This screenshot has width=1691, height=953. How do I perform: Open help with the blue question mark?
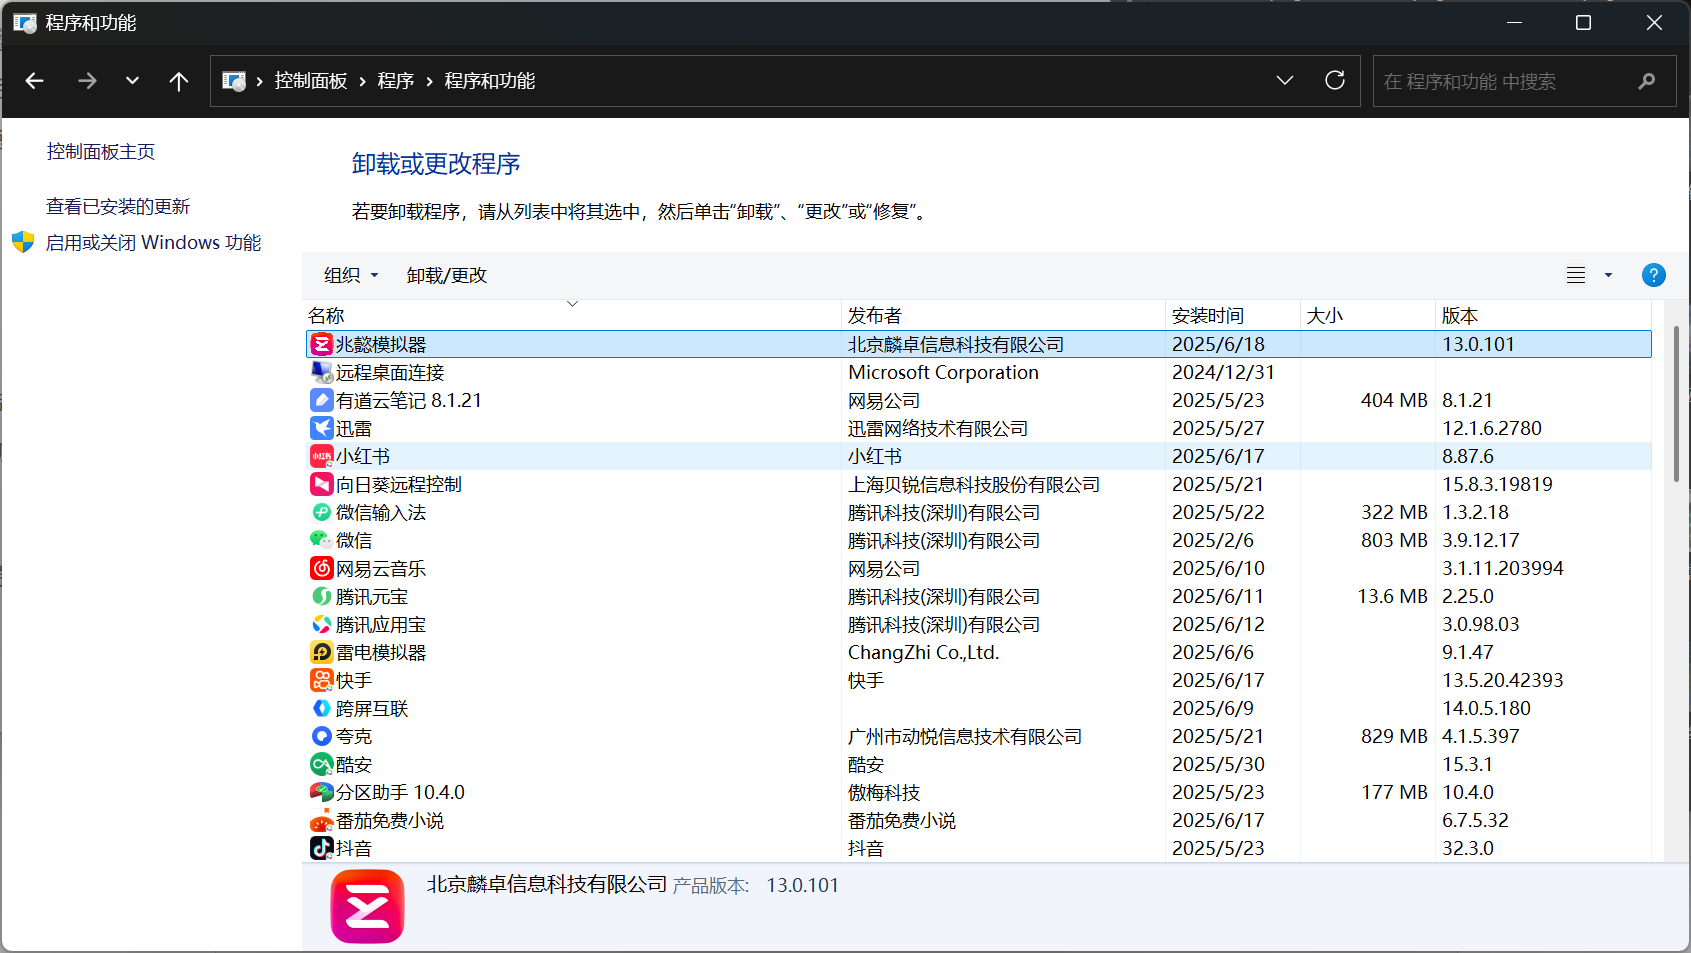1653,275
